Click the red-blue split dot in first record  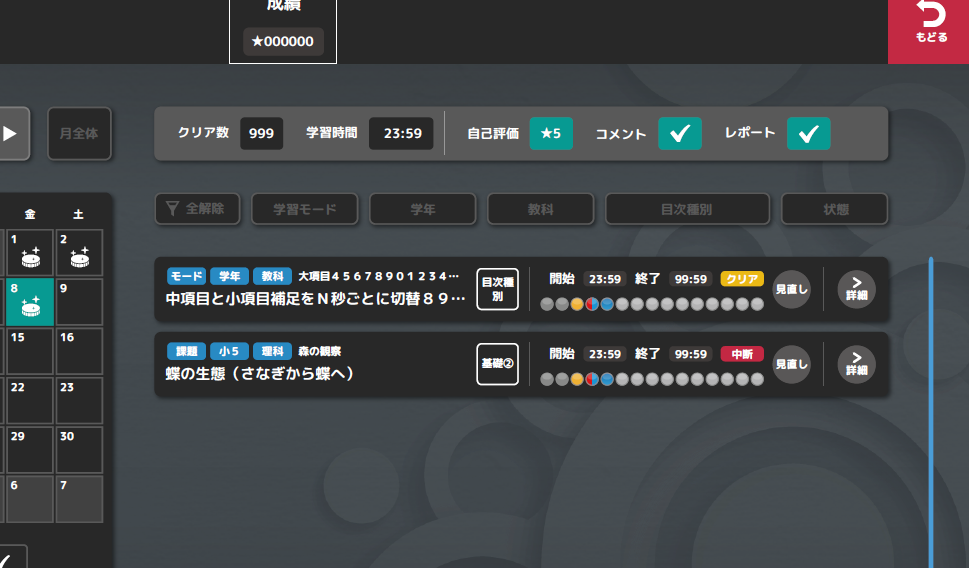click(592, 304)
